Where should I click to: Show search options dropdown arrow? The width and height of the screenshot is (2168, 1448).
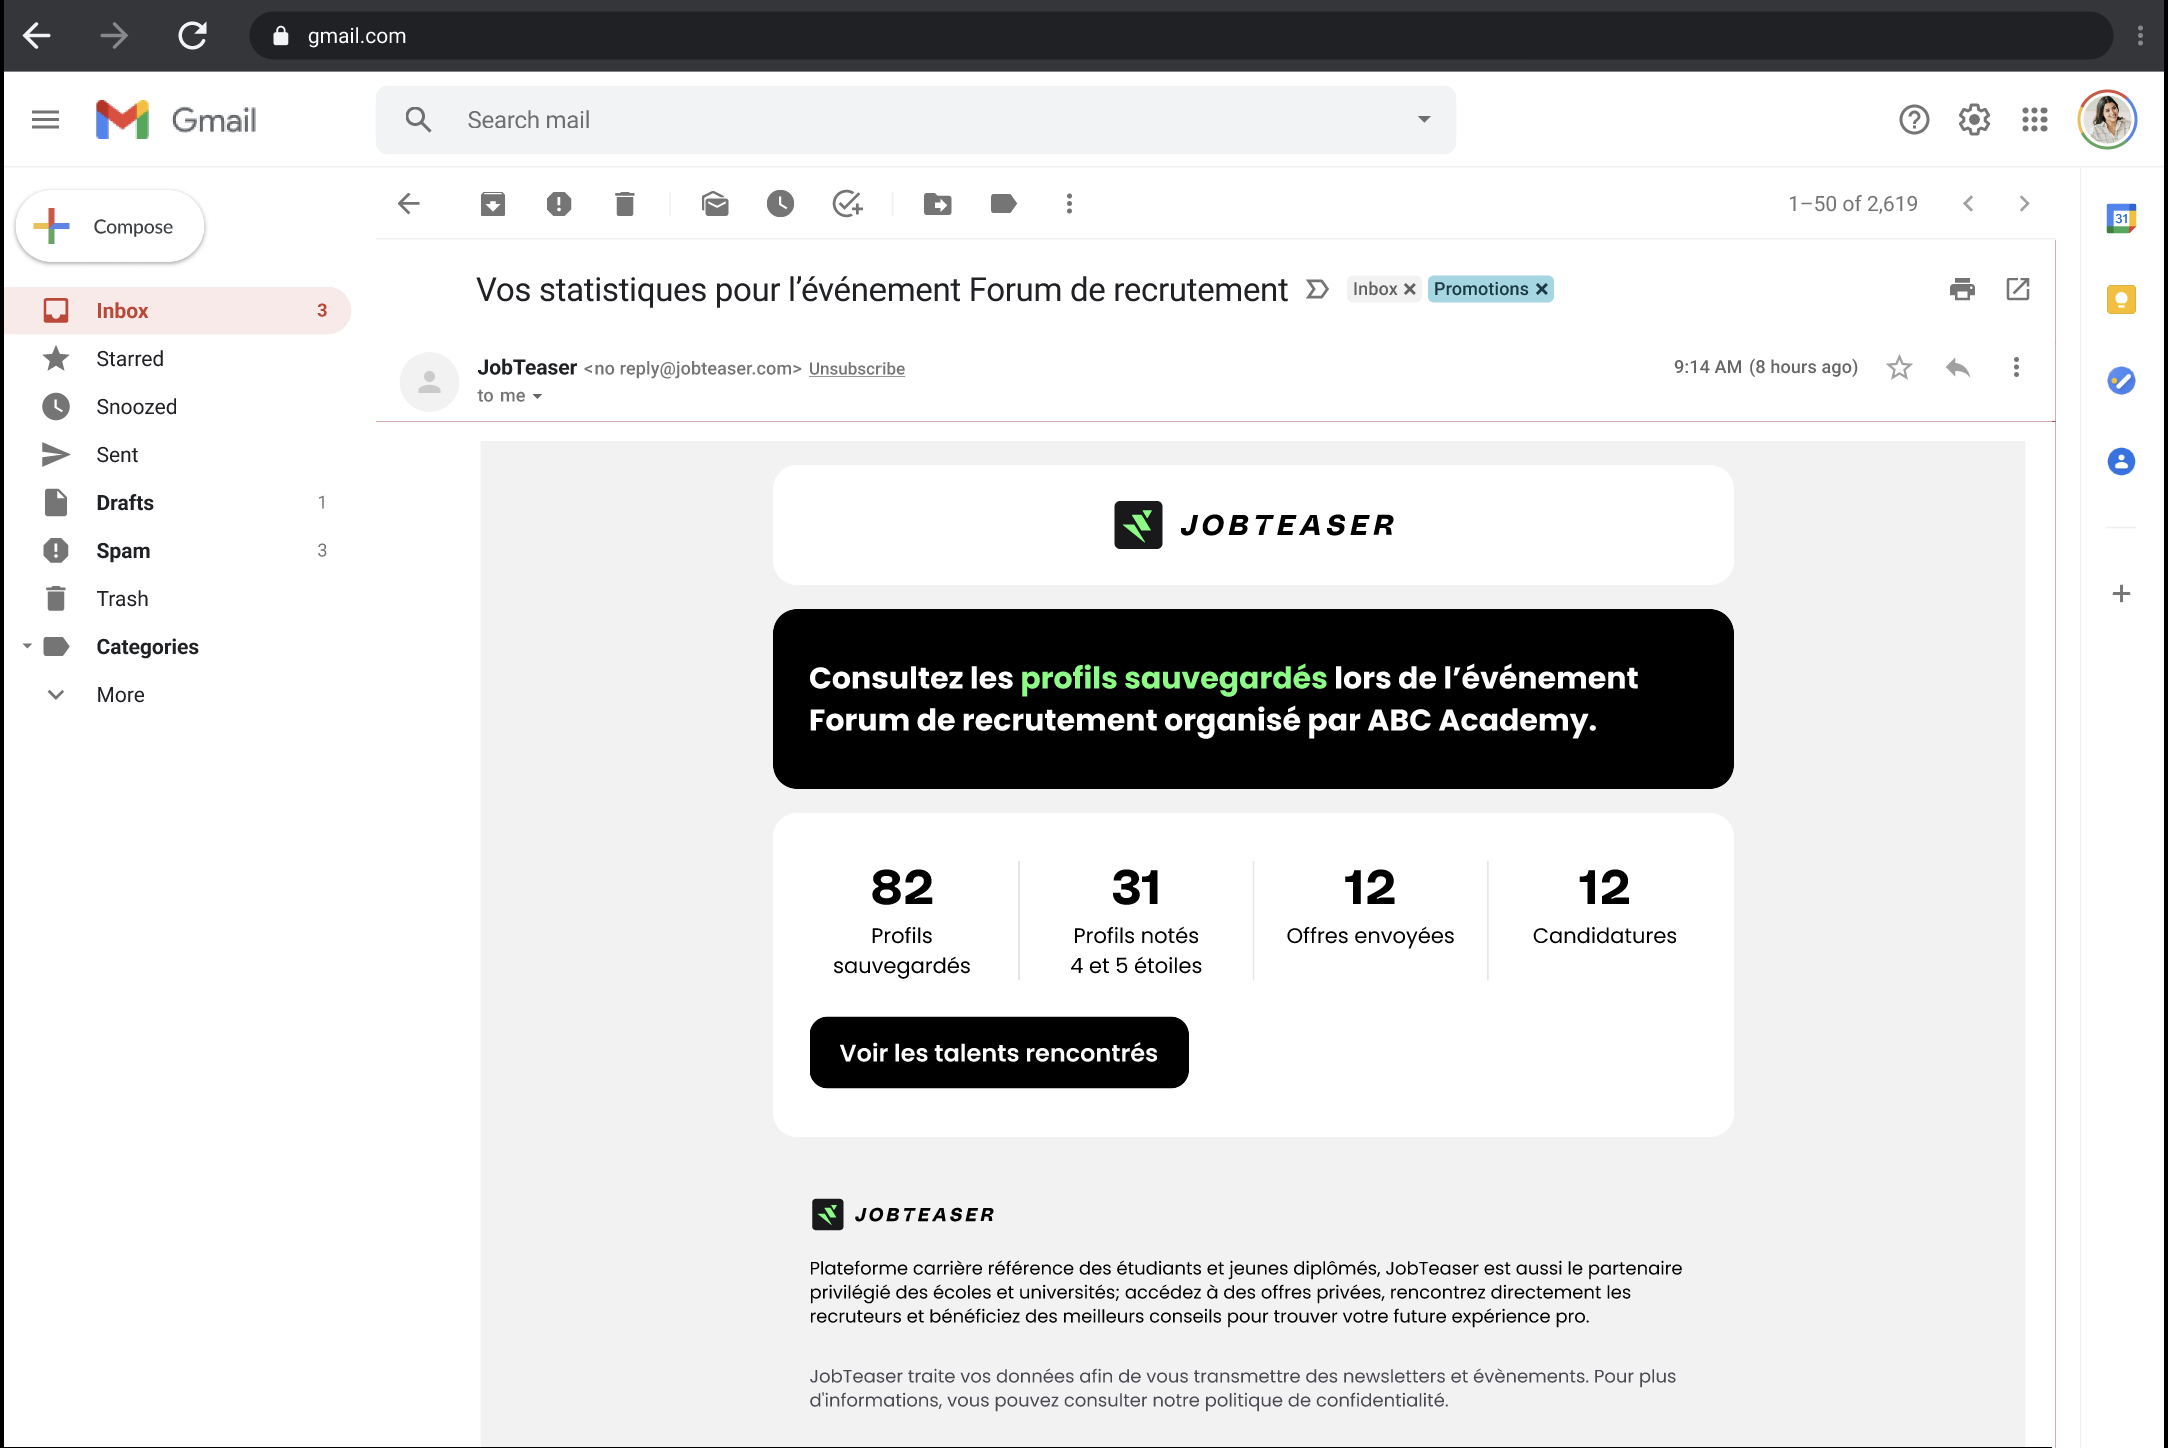pyautogui.click(x=1424, y=120)
